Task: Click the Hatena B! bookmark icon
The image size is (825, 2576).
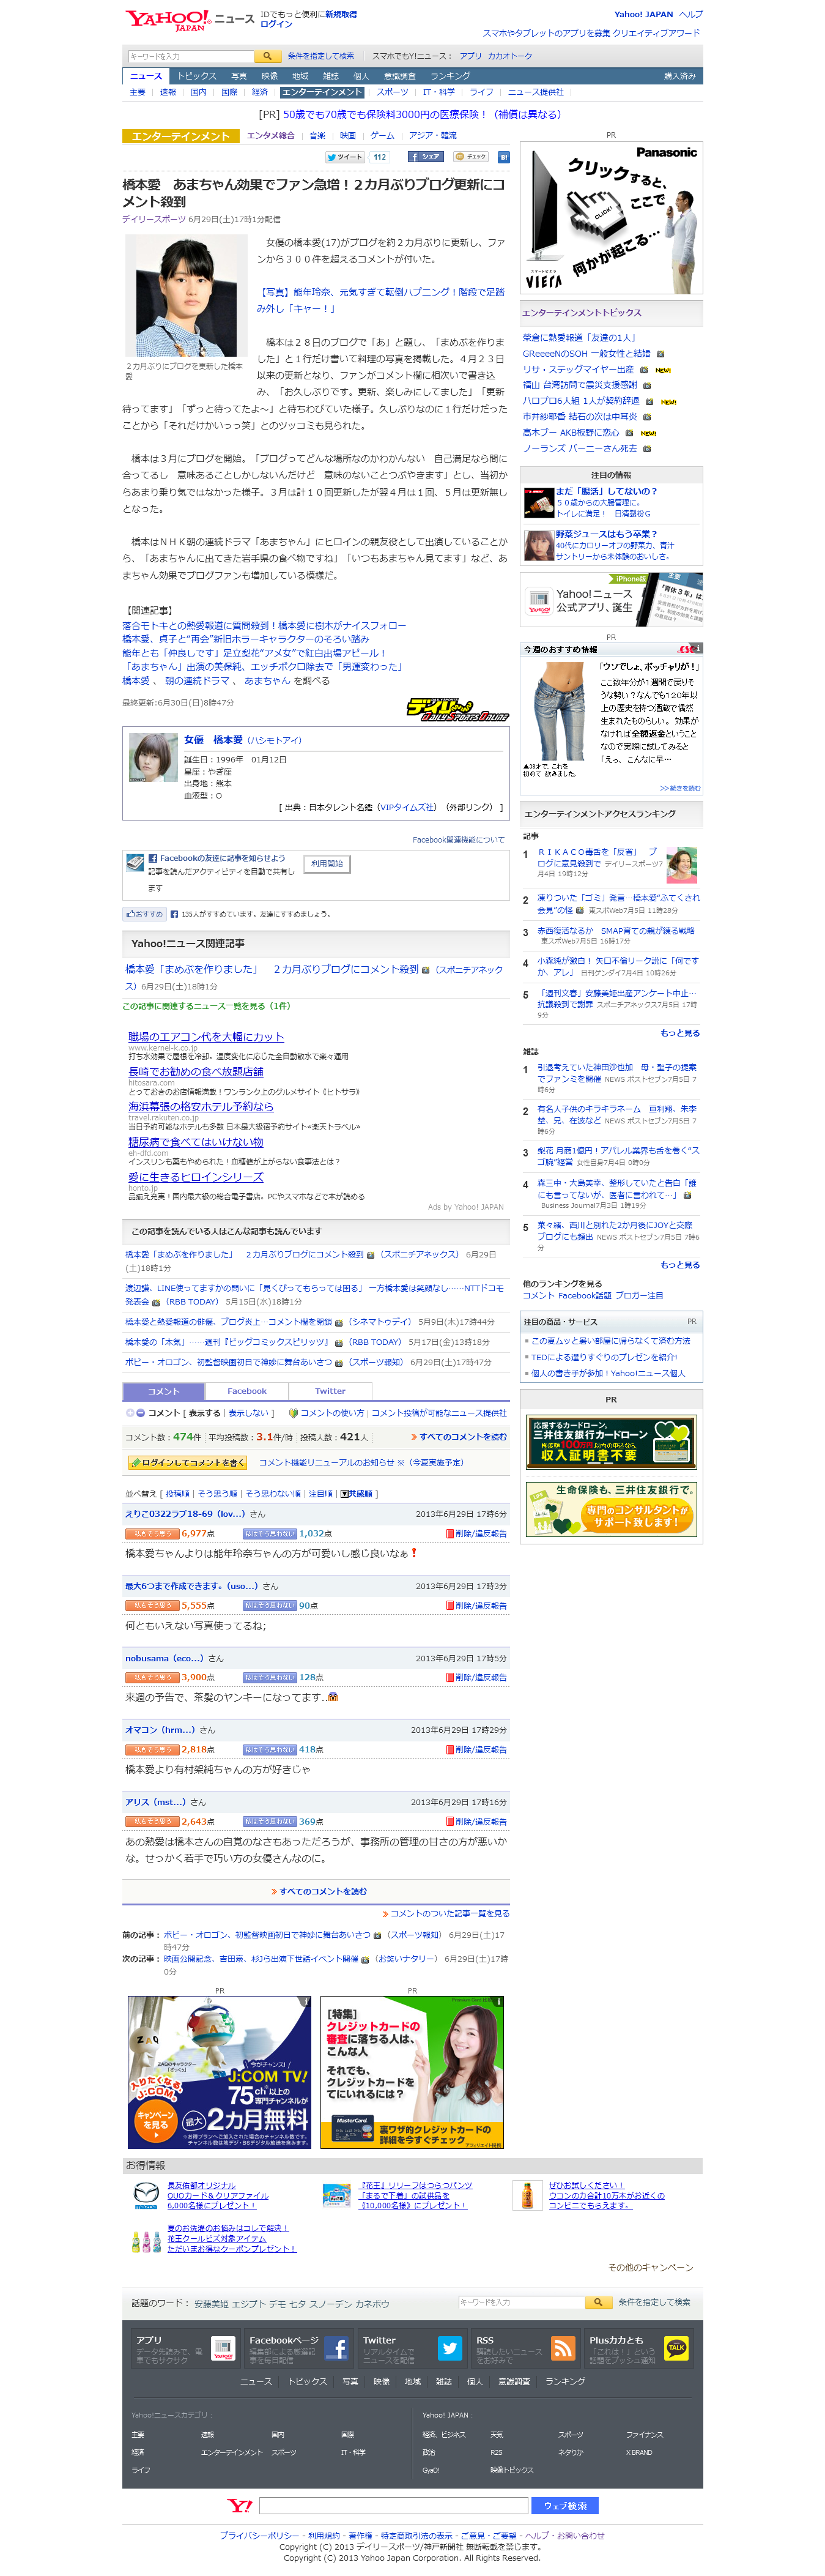Action: [503, 157]
